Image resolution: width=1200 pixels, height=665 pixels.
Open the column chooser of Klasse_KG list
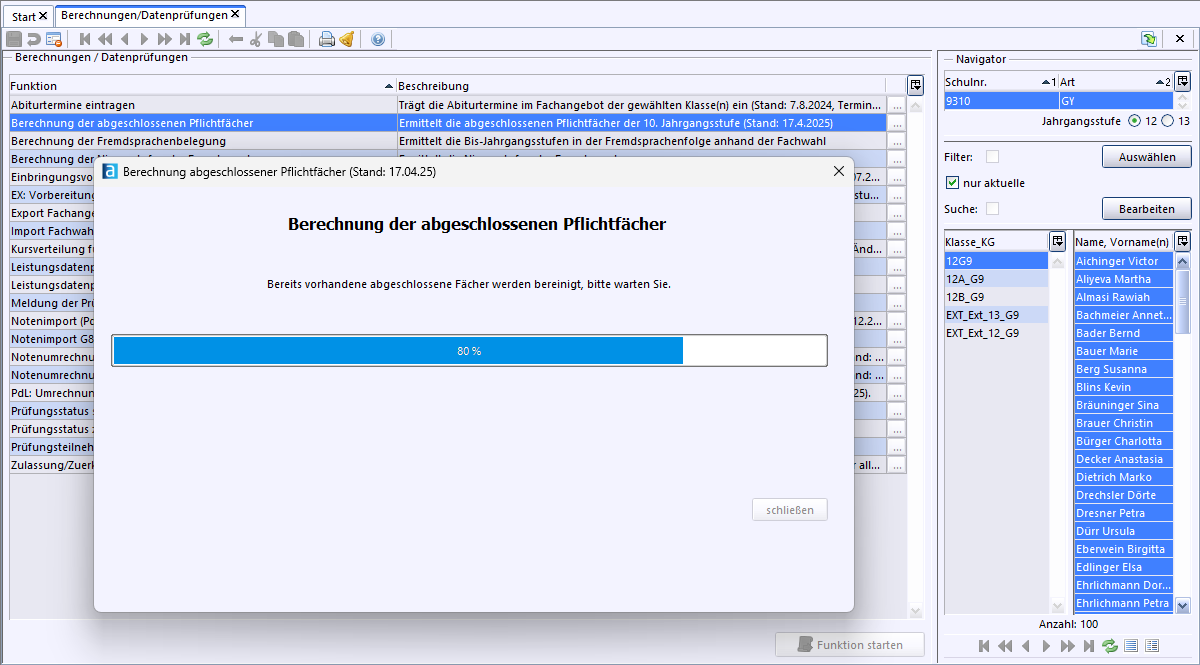point(1057,241)
